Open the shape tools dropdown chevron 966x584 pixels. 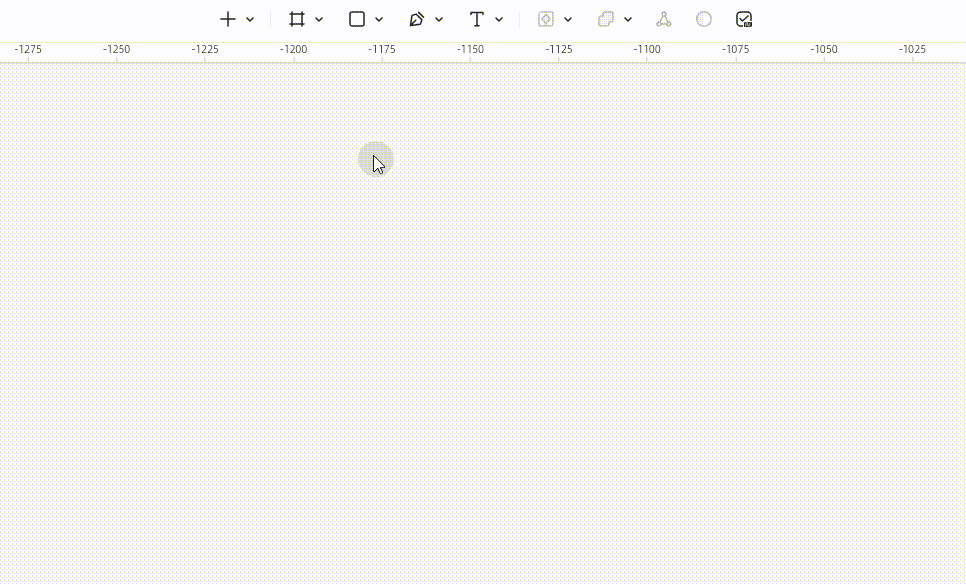[379, 20]
